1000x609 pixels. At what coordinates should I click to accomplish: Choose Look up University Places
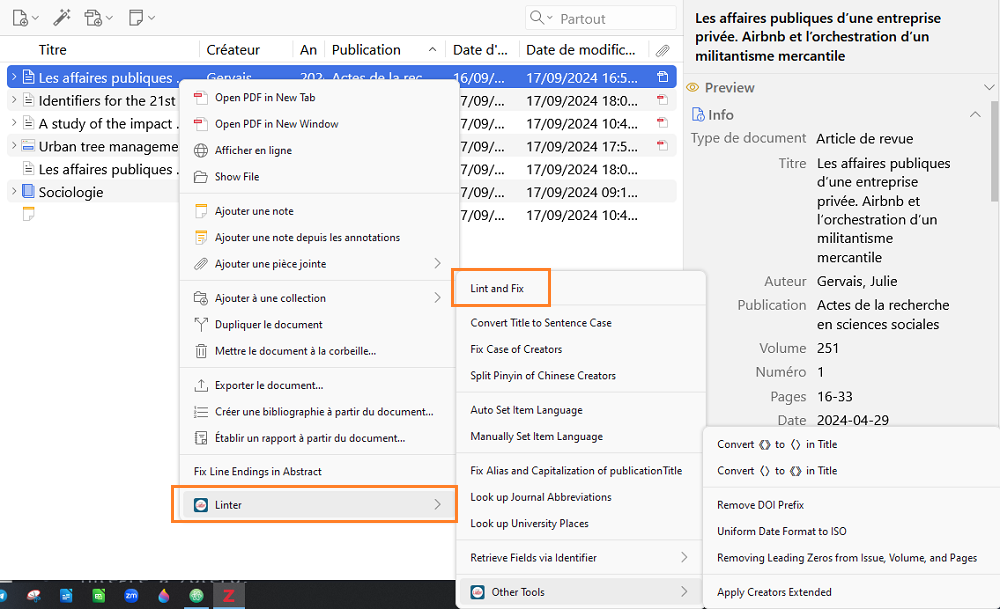(x=529, y=524)
